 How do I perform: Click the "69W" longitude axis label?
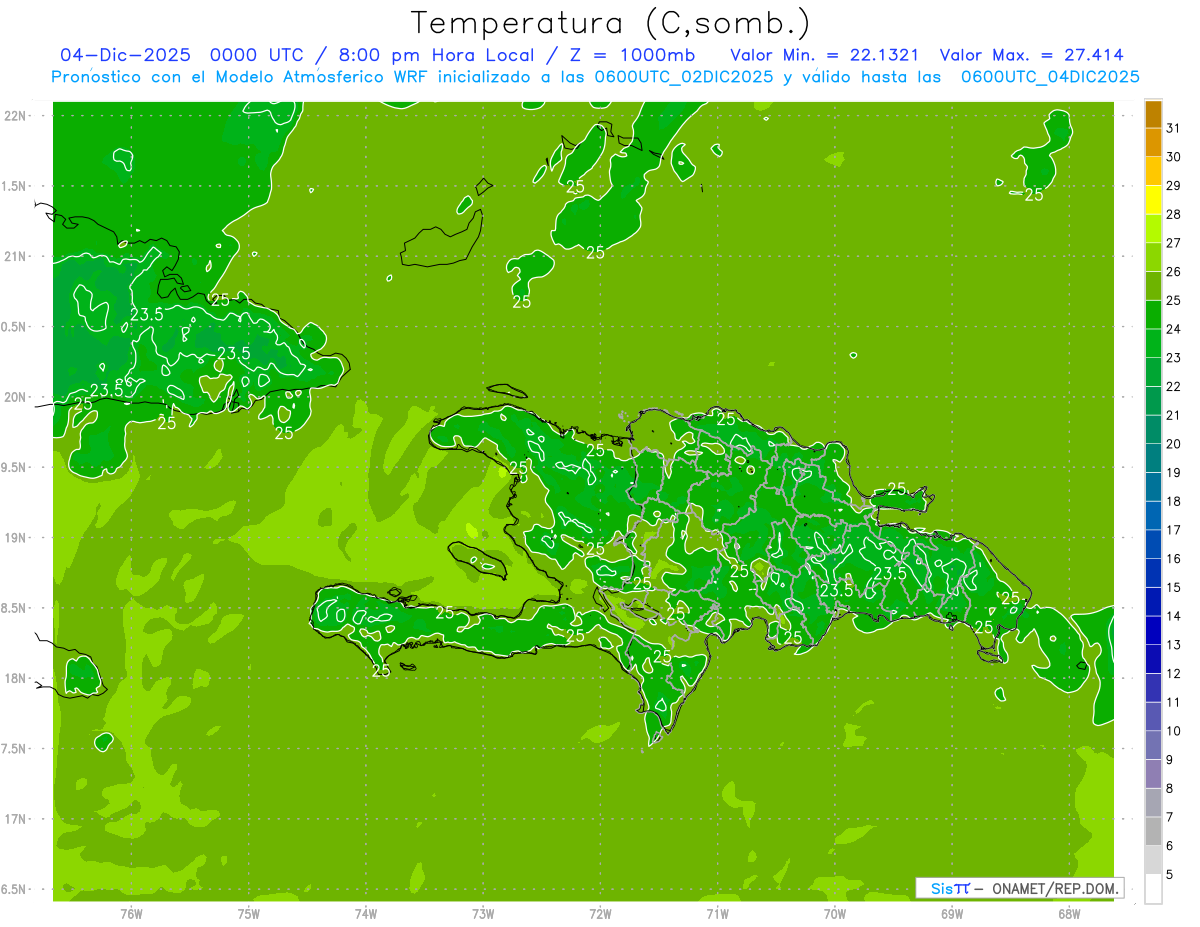(952, 914)
